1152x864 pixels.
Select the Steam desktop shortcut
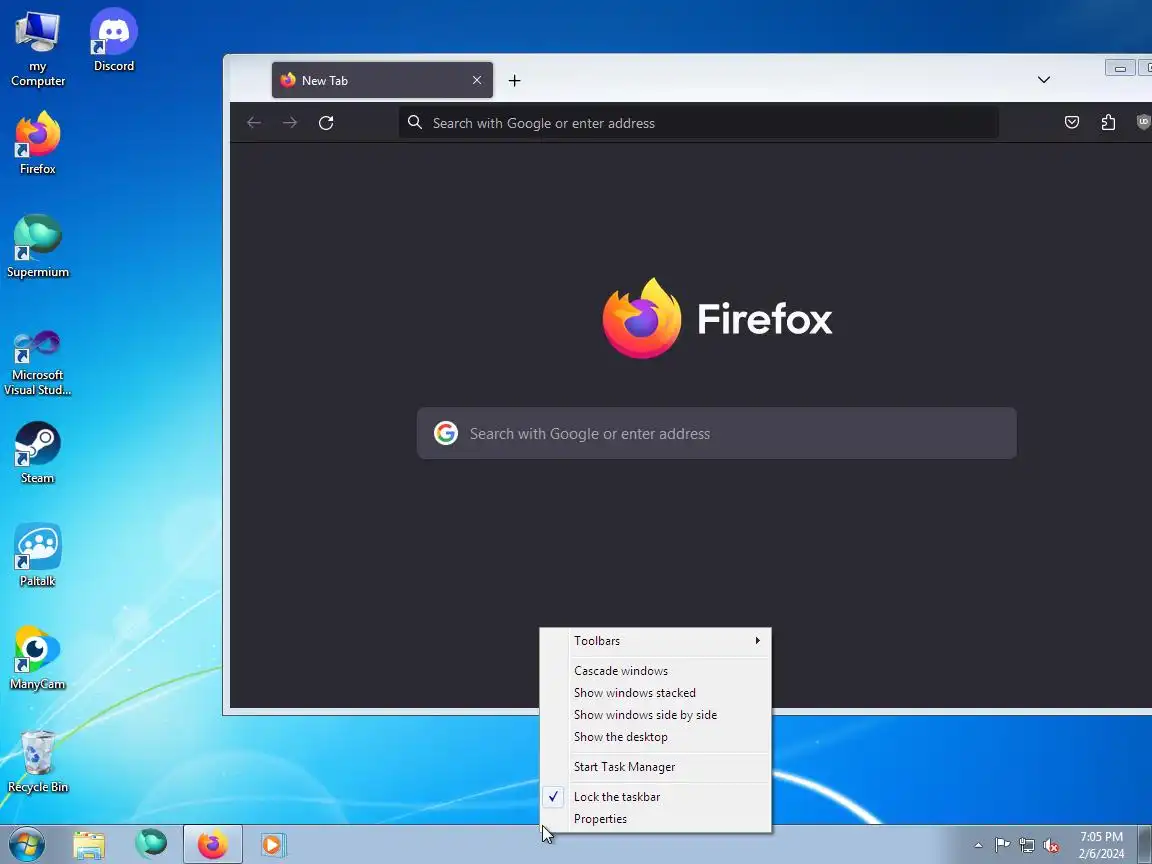pyautogui.click(x=37, y=453)
